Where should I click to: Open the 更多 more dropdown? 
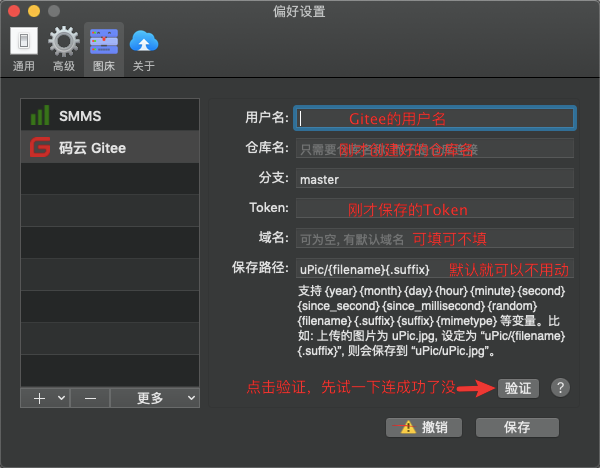click(x=155, y=398)
